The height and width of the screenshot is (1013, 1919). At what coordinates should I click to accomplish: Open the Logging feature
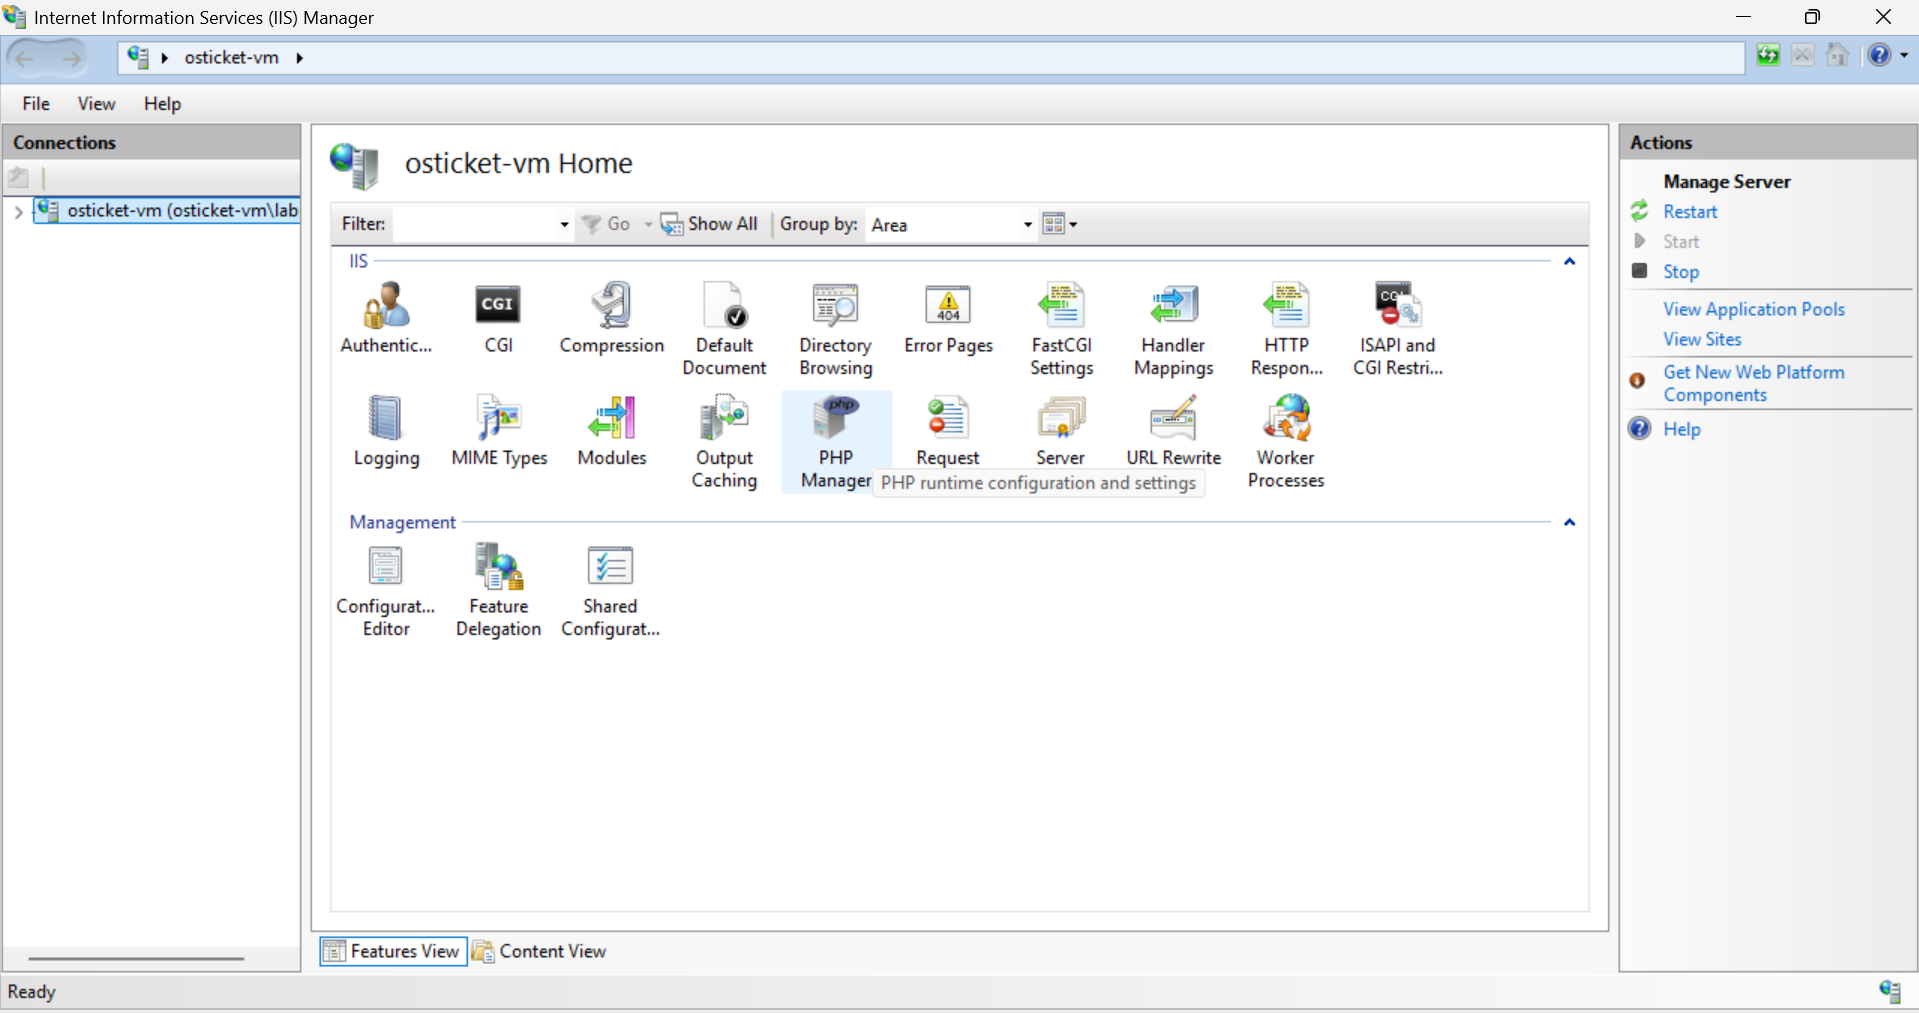point(386,431)
